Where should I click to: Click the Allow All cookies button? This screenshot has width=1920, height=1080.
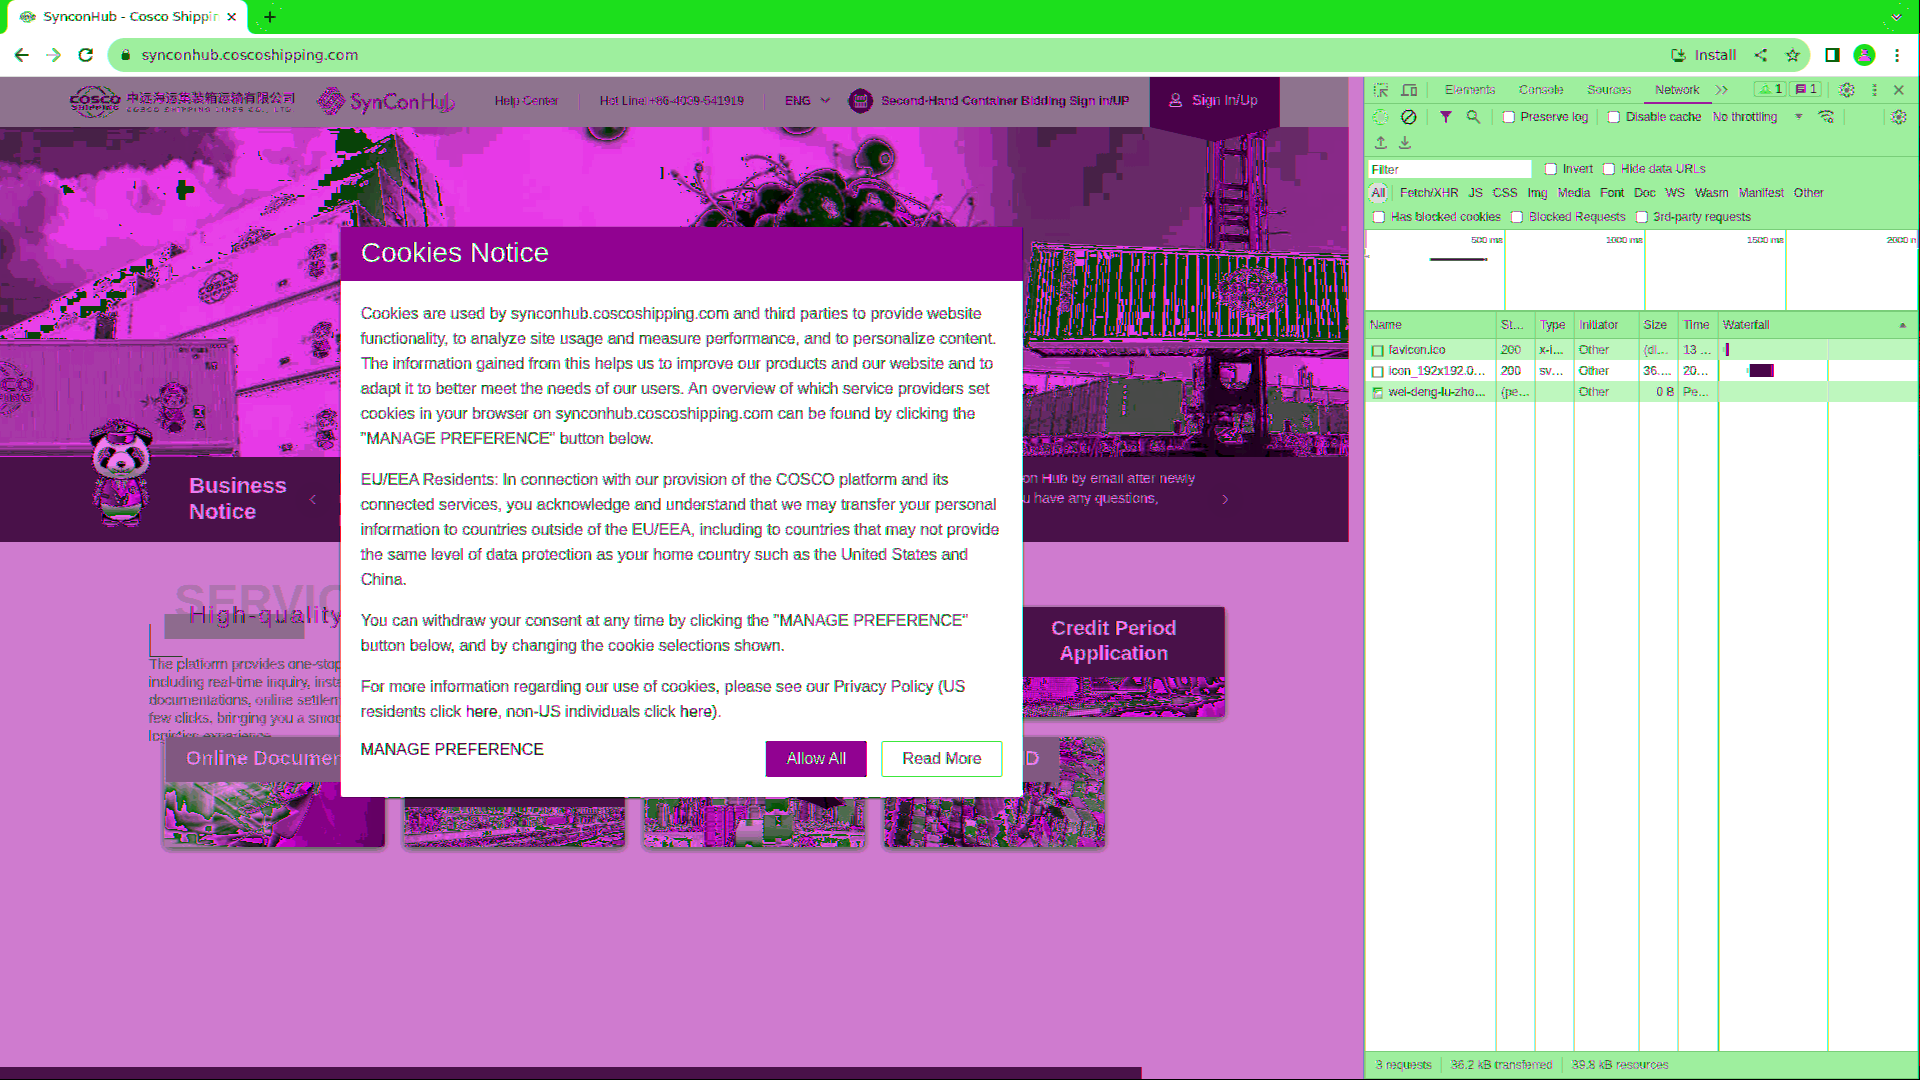tap(815, 758)
